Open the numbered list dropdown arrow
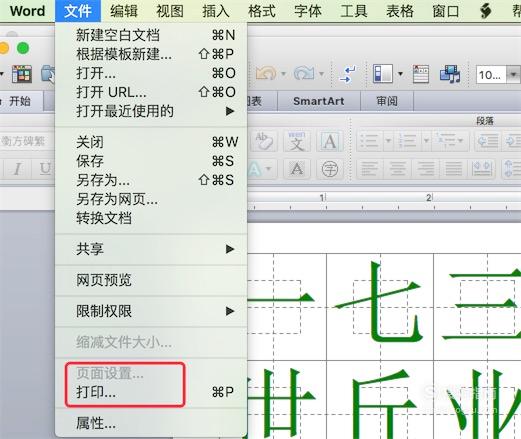The height and width of the screenshot is (439, 521). (x=426, y=141)
